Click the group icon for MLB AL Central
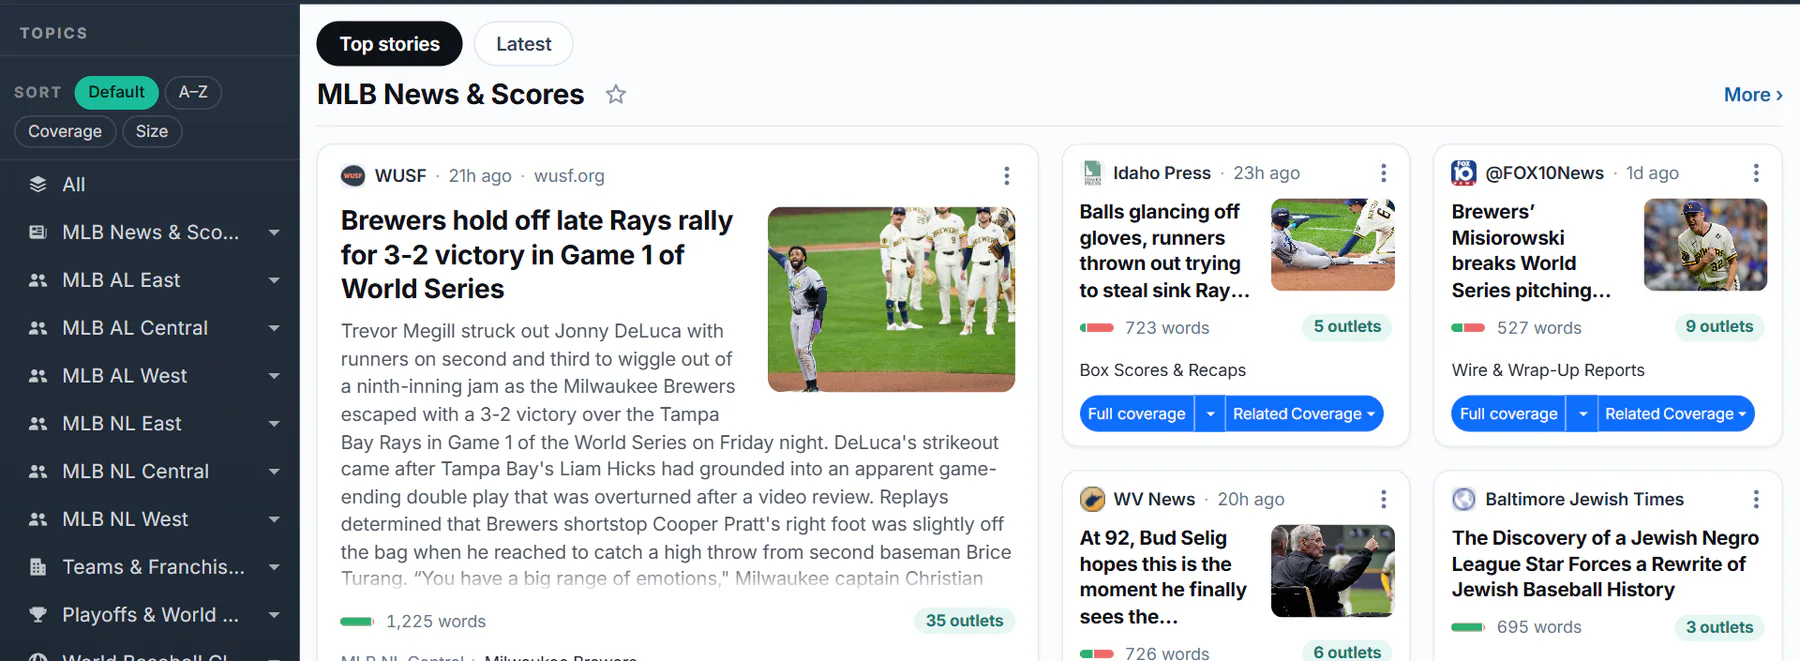Image resolution: width=1800 pixels, height=661 pixels. tap(38, 328)
